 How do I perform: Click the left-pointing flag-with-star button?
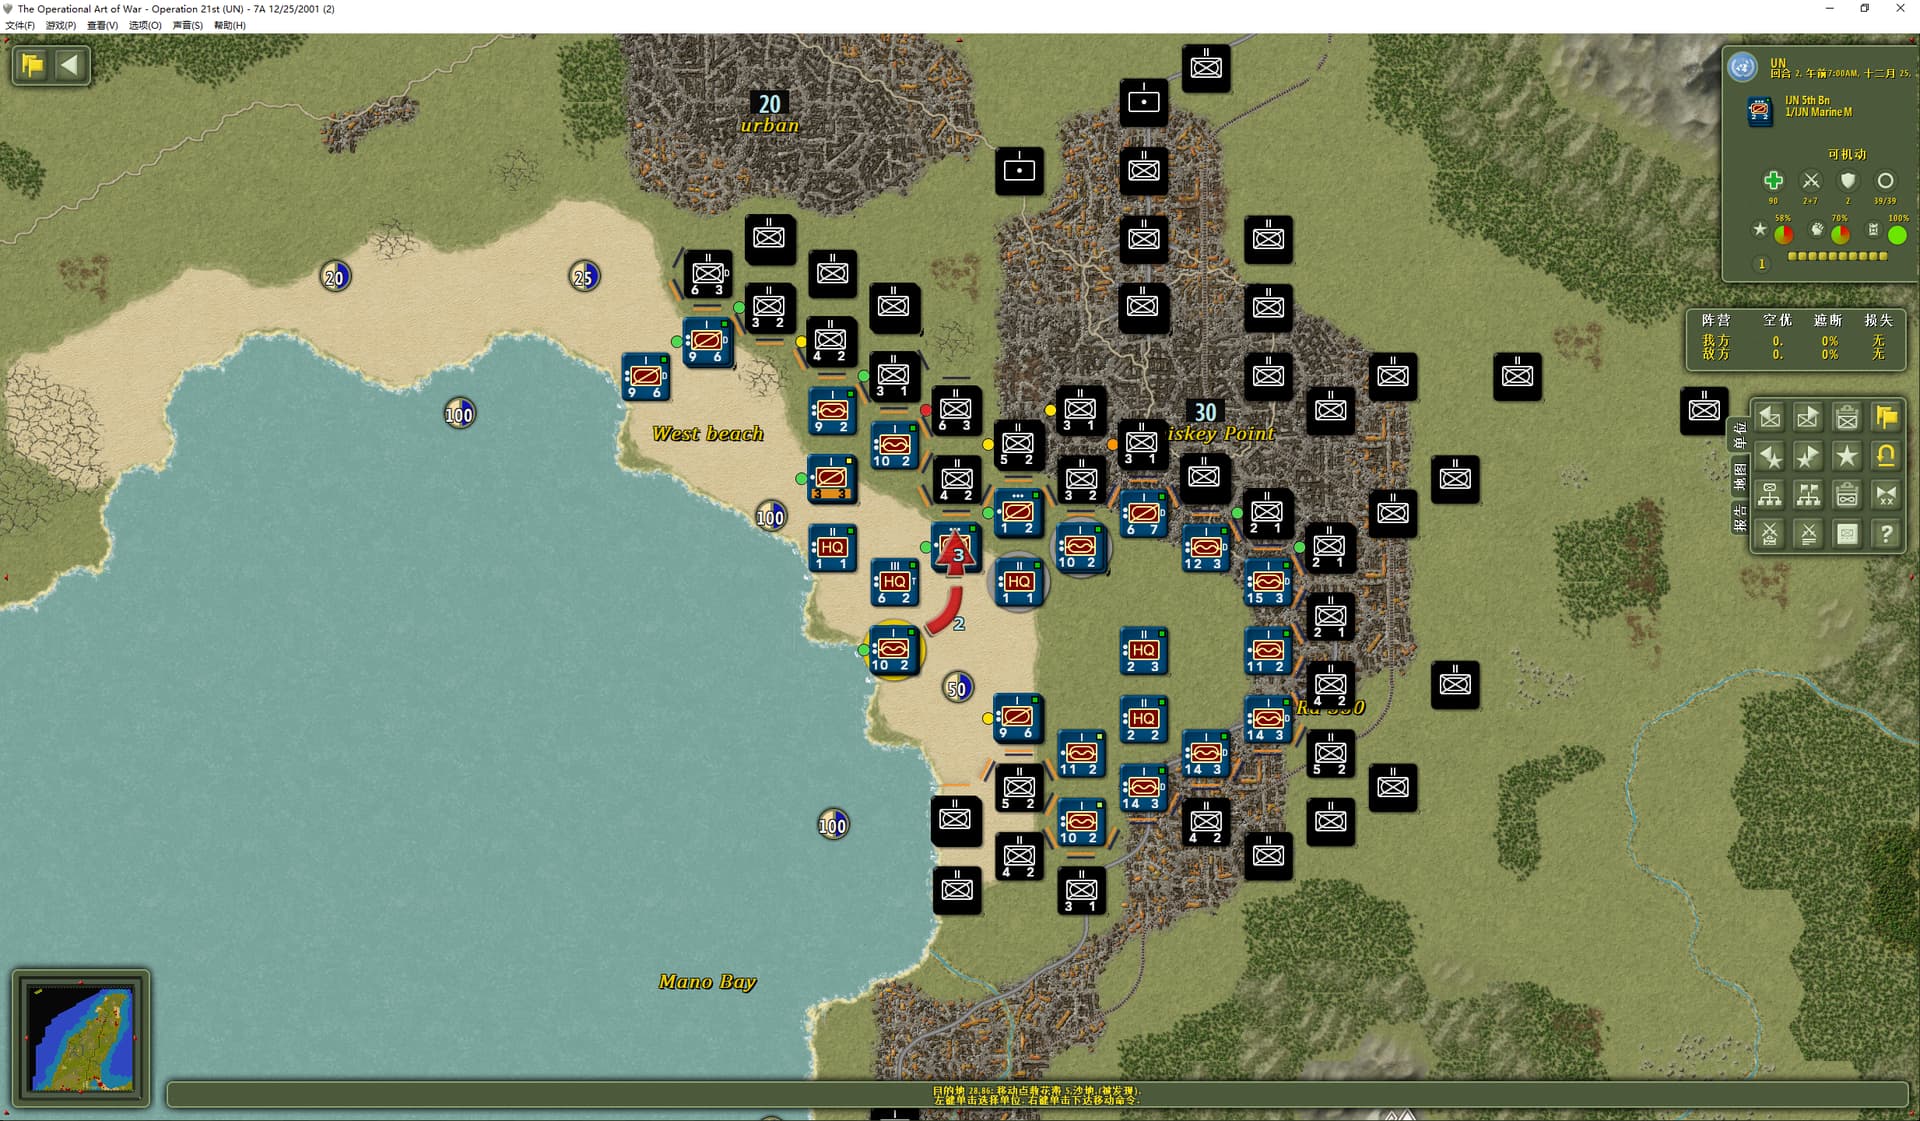click(x=1770, y=456)
